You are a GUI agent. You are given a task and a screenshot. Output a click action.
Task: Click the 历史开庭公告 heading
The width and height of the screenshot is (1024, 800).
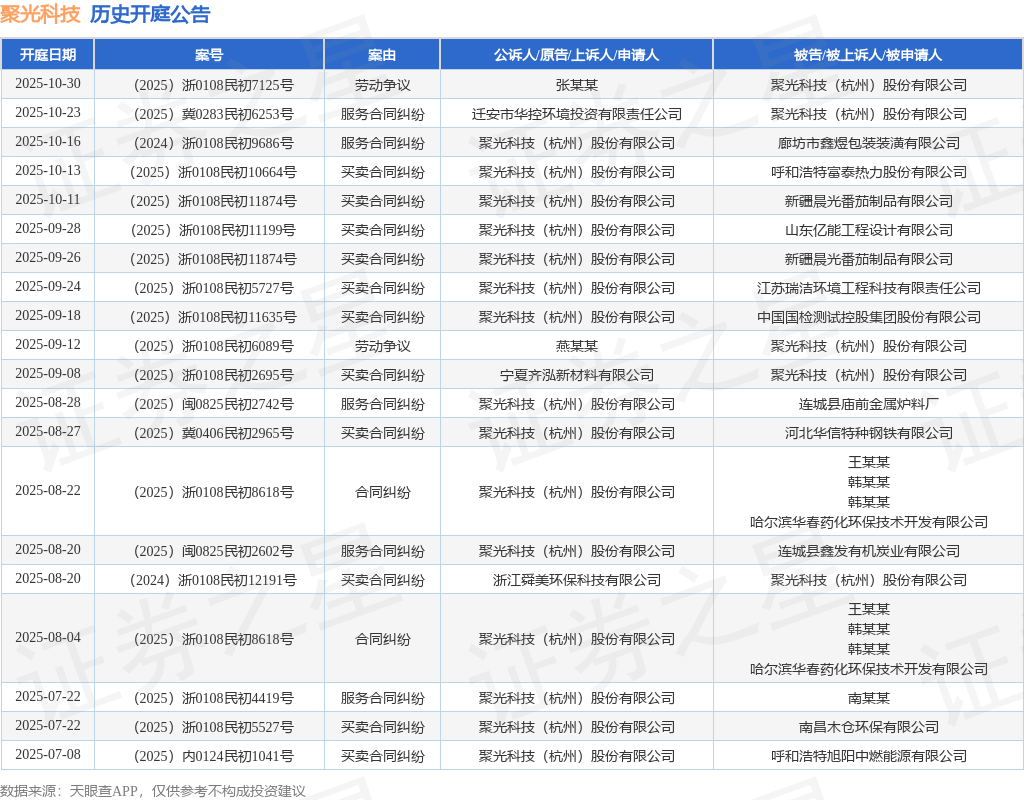click(x=150, y=14)
